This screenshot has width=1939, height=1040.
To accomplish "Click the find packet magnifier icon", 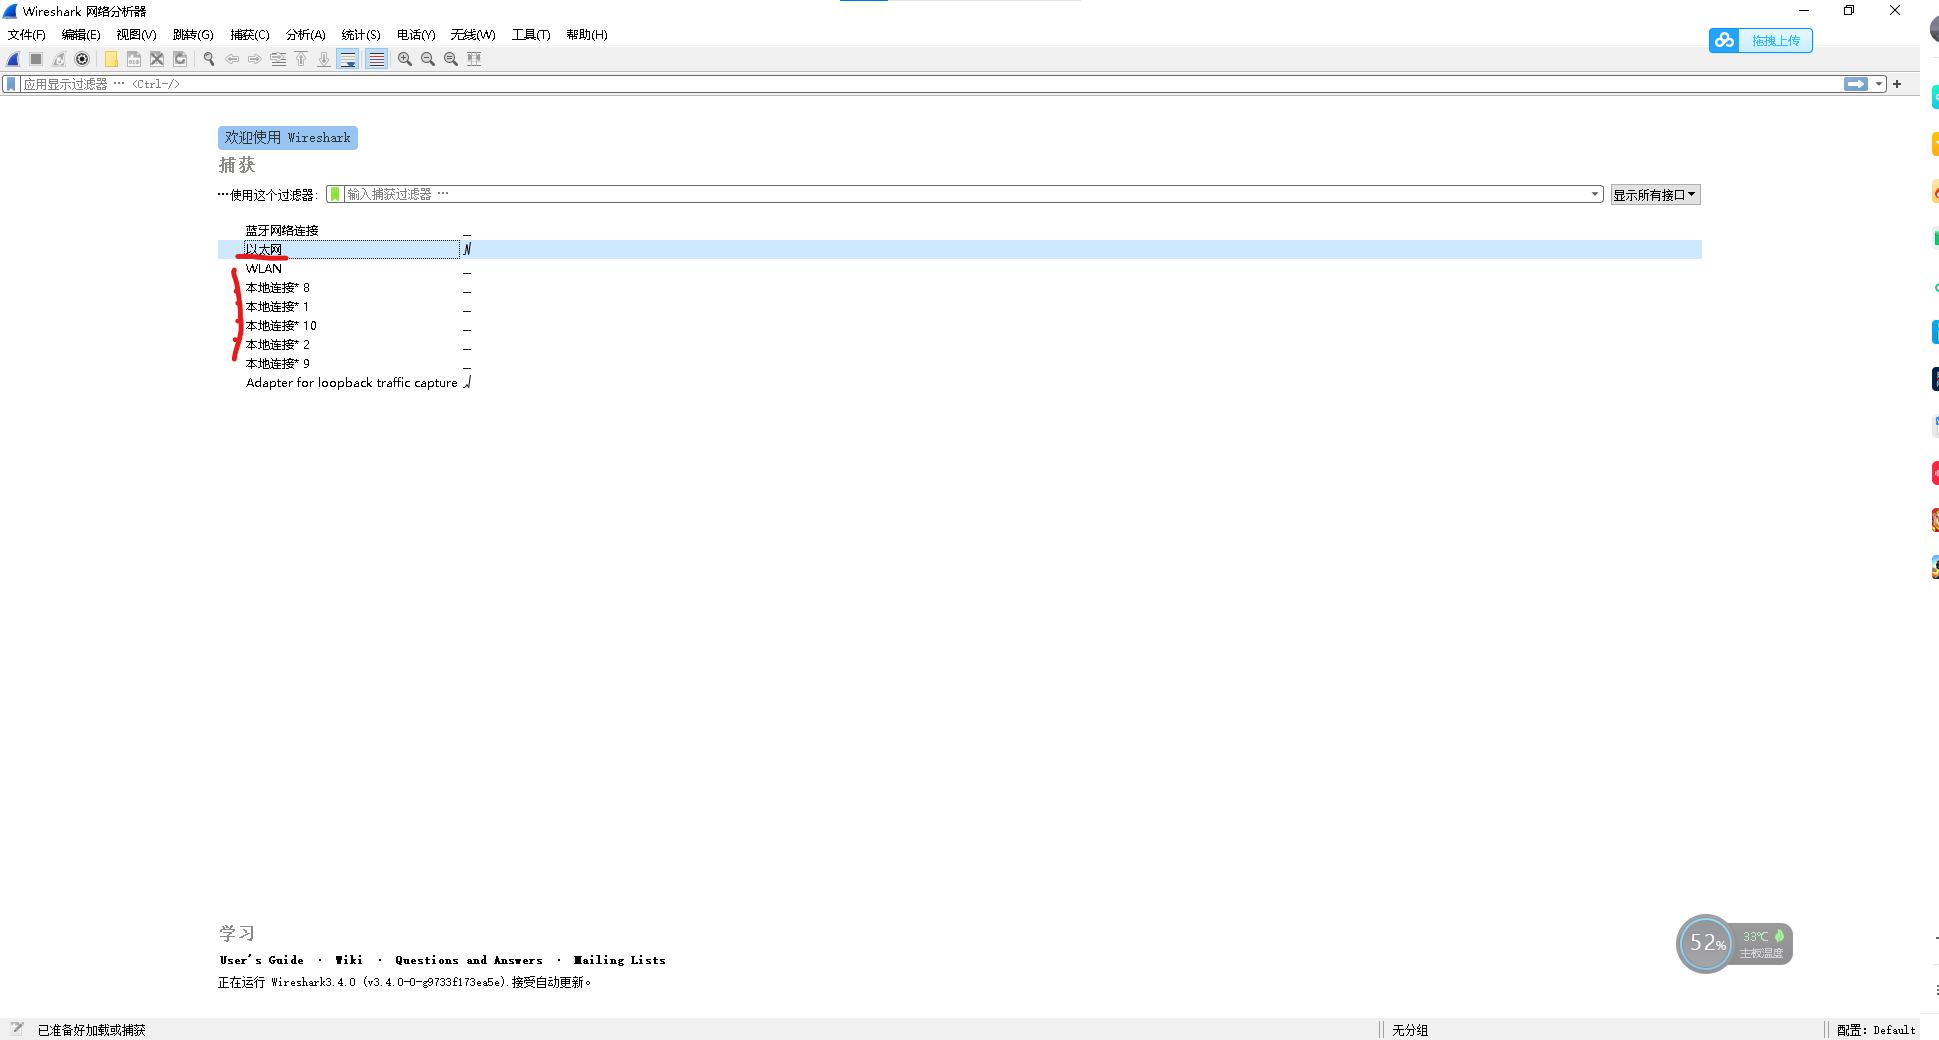I will pyautogui.click(x=209, y=59).
